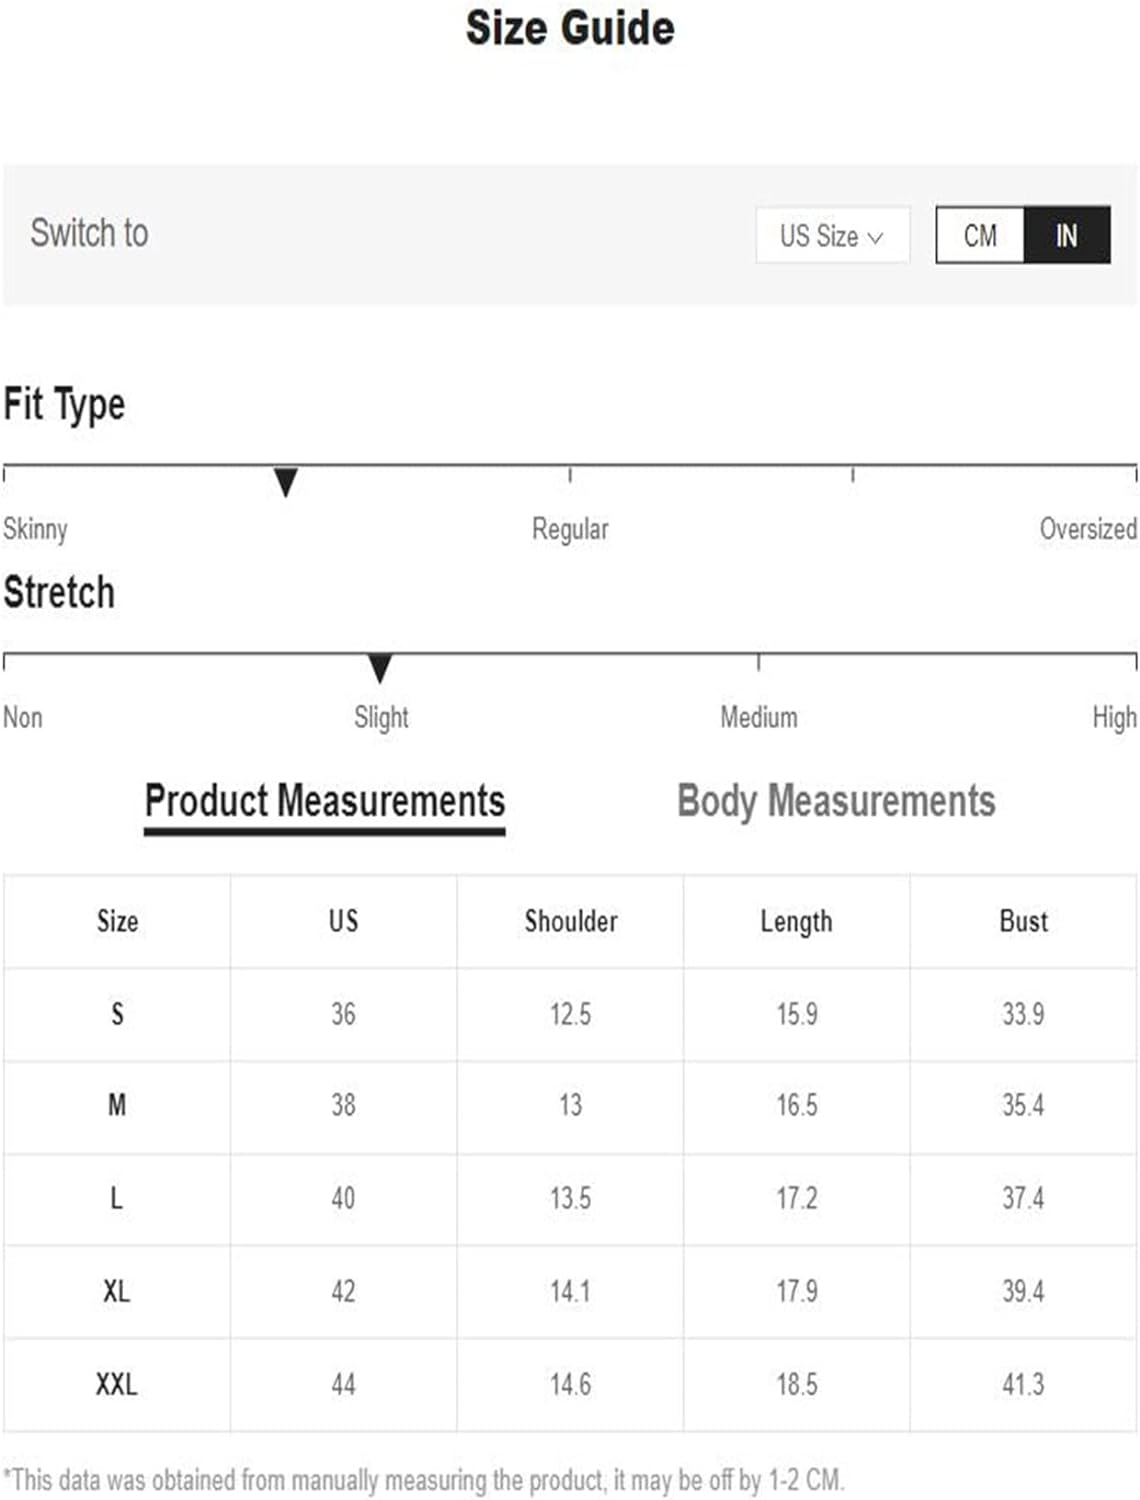Viewport: 1140px width, 1500px height.
Task: Click the Slight stretch label
Action: coord(381,717)
